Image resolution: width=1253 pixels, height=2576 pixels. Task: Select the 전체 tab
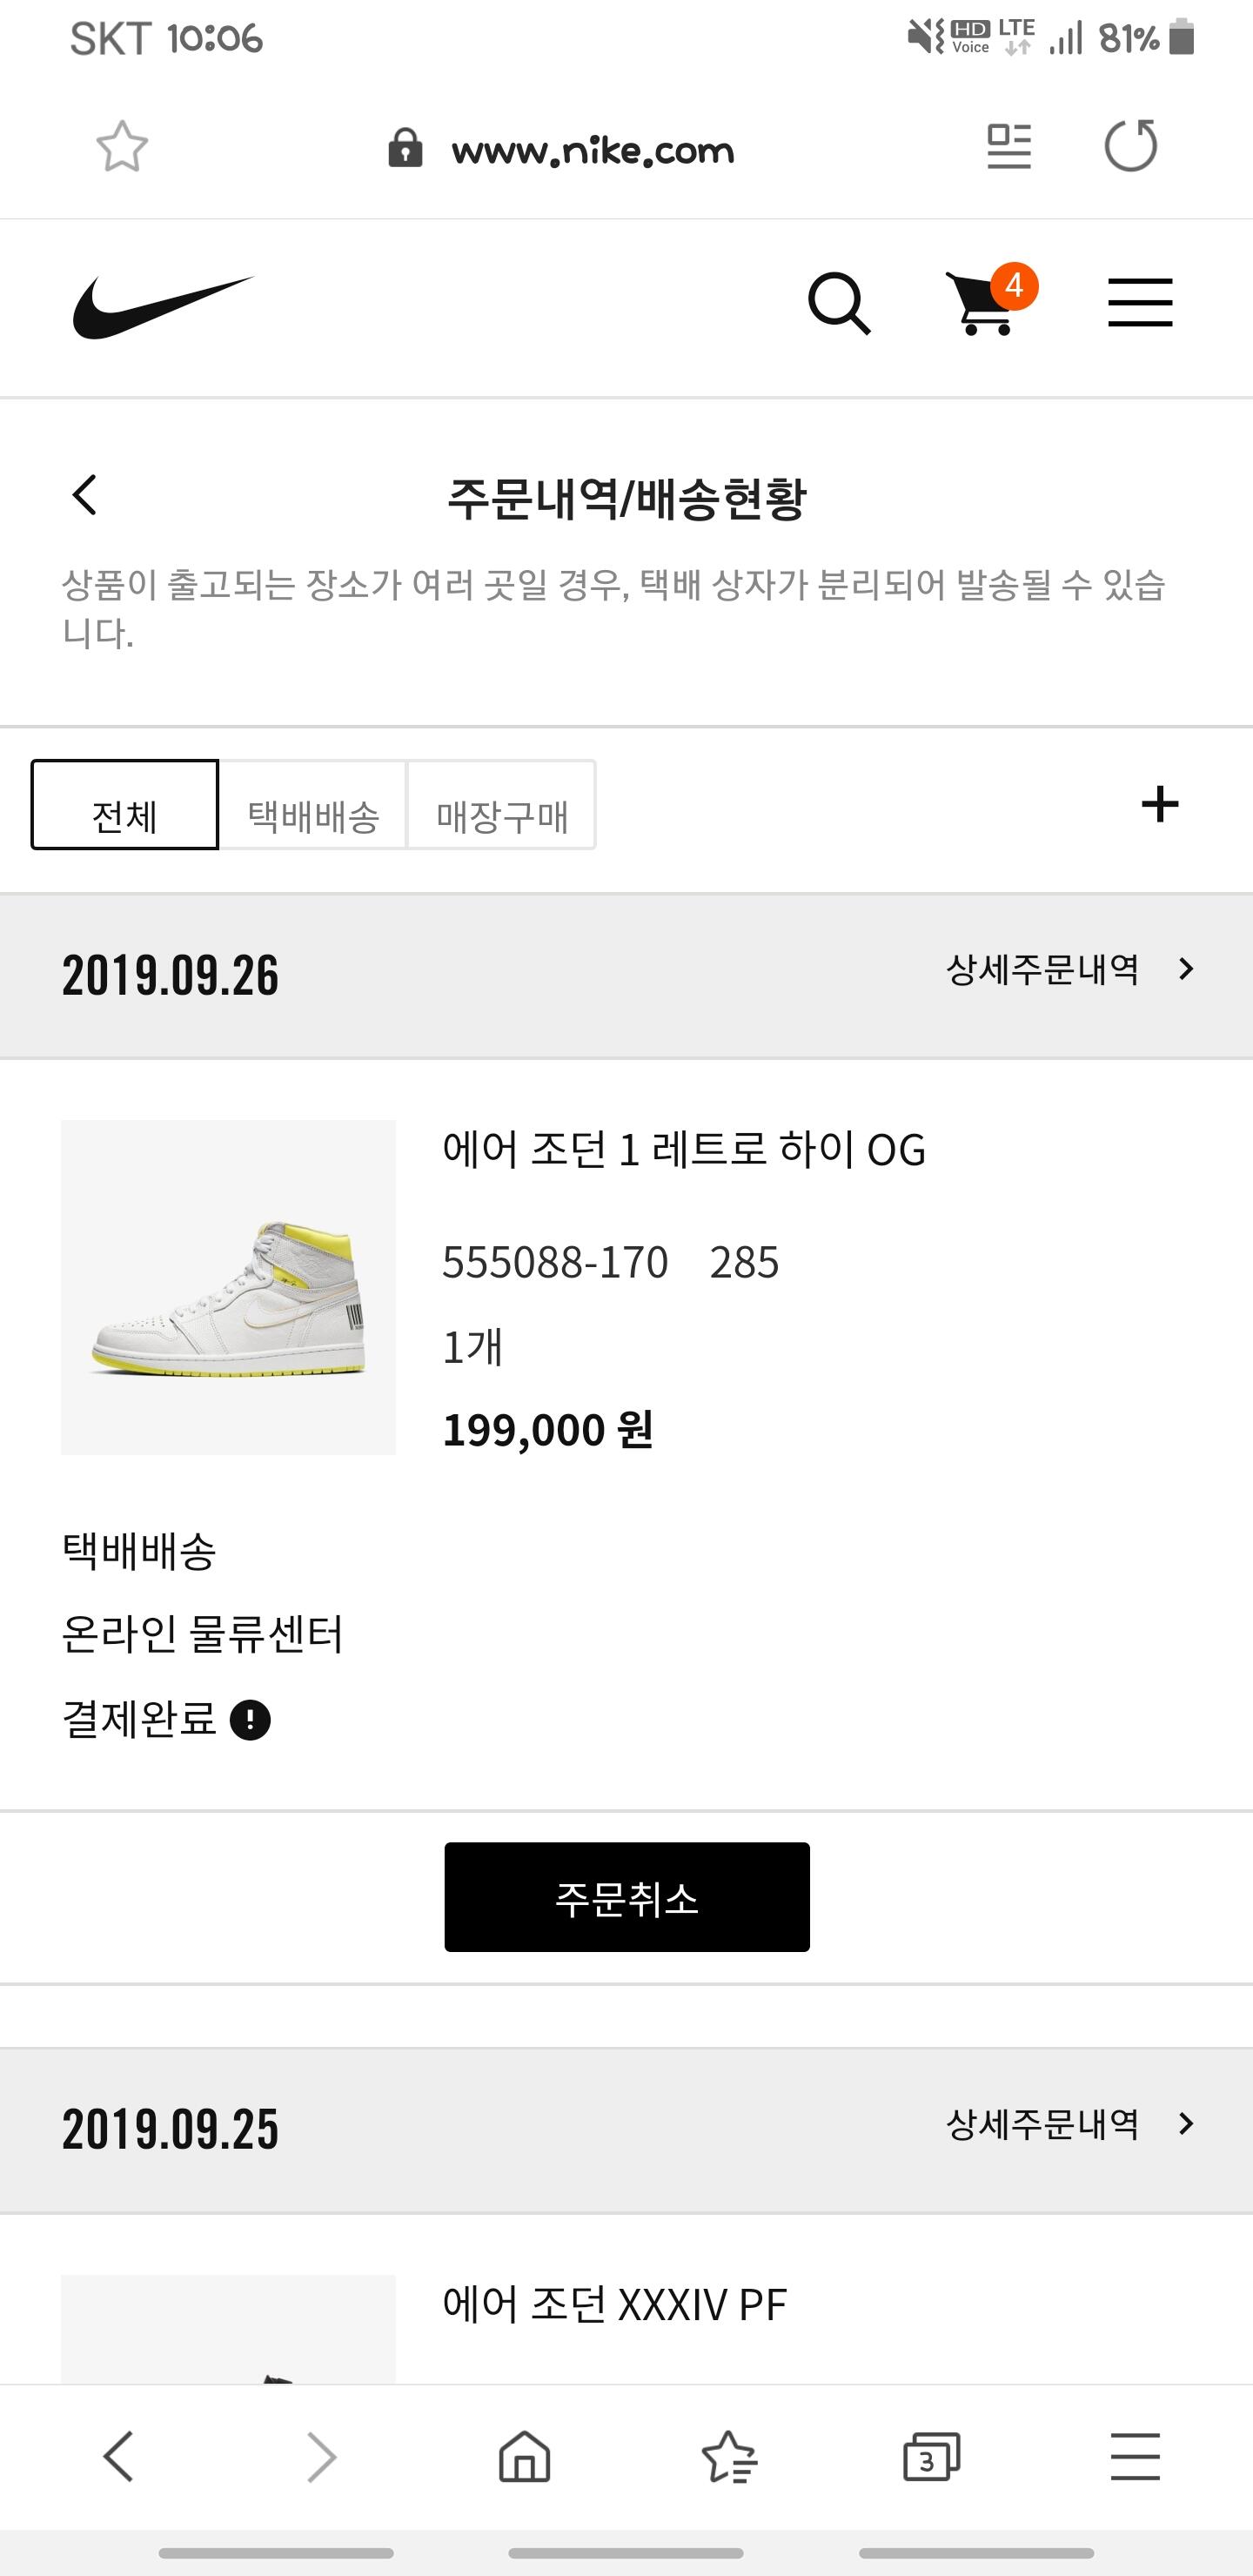(x=125, y=806)
